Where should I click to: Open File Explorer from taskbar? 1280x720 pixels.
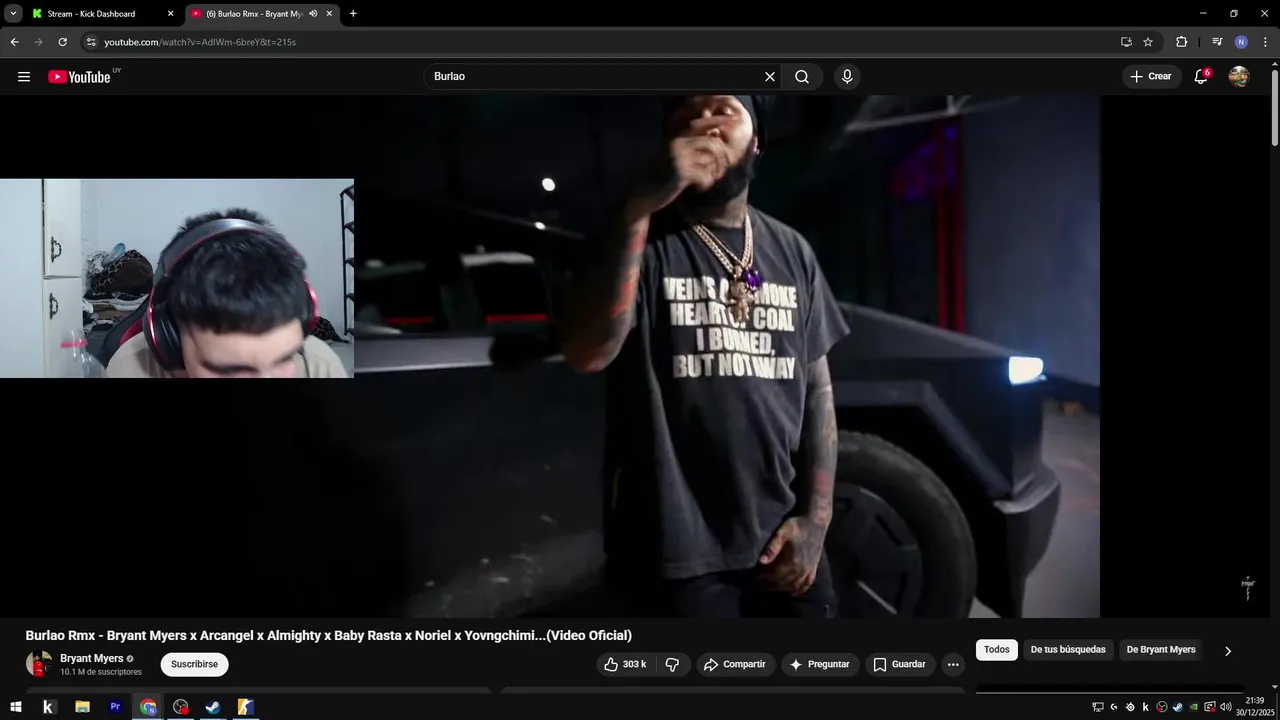(x=82, y=707)
